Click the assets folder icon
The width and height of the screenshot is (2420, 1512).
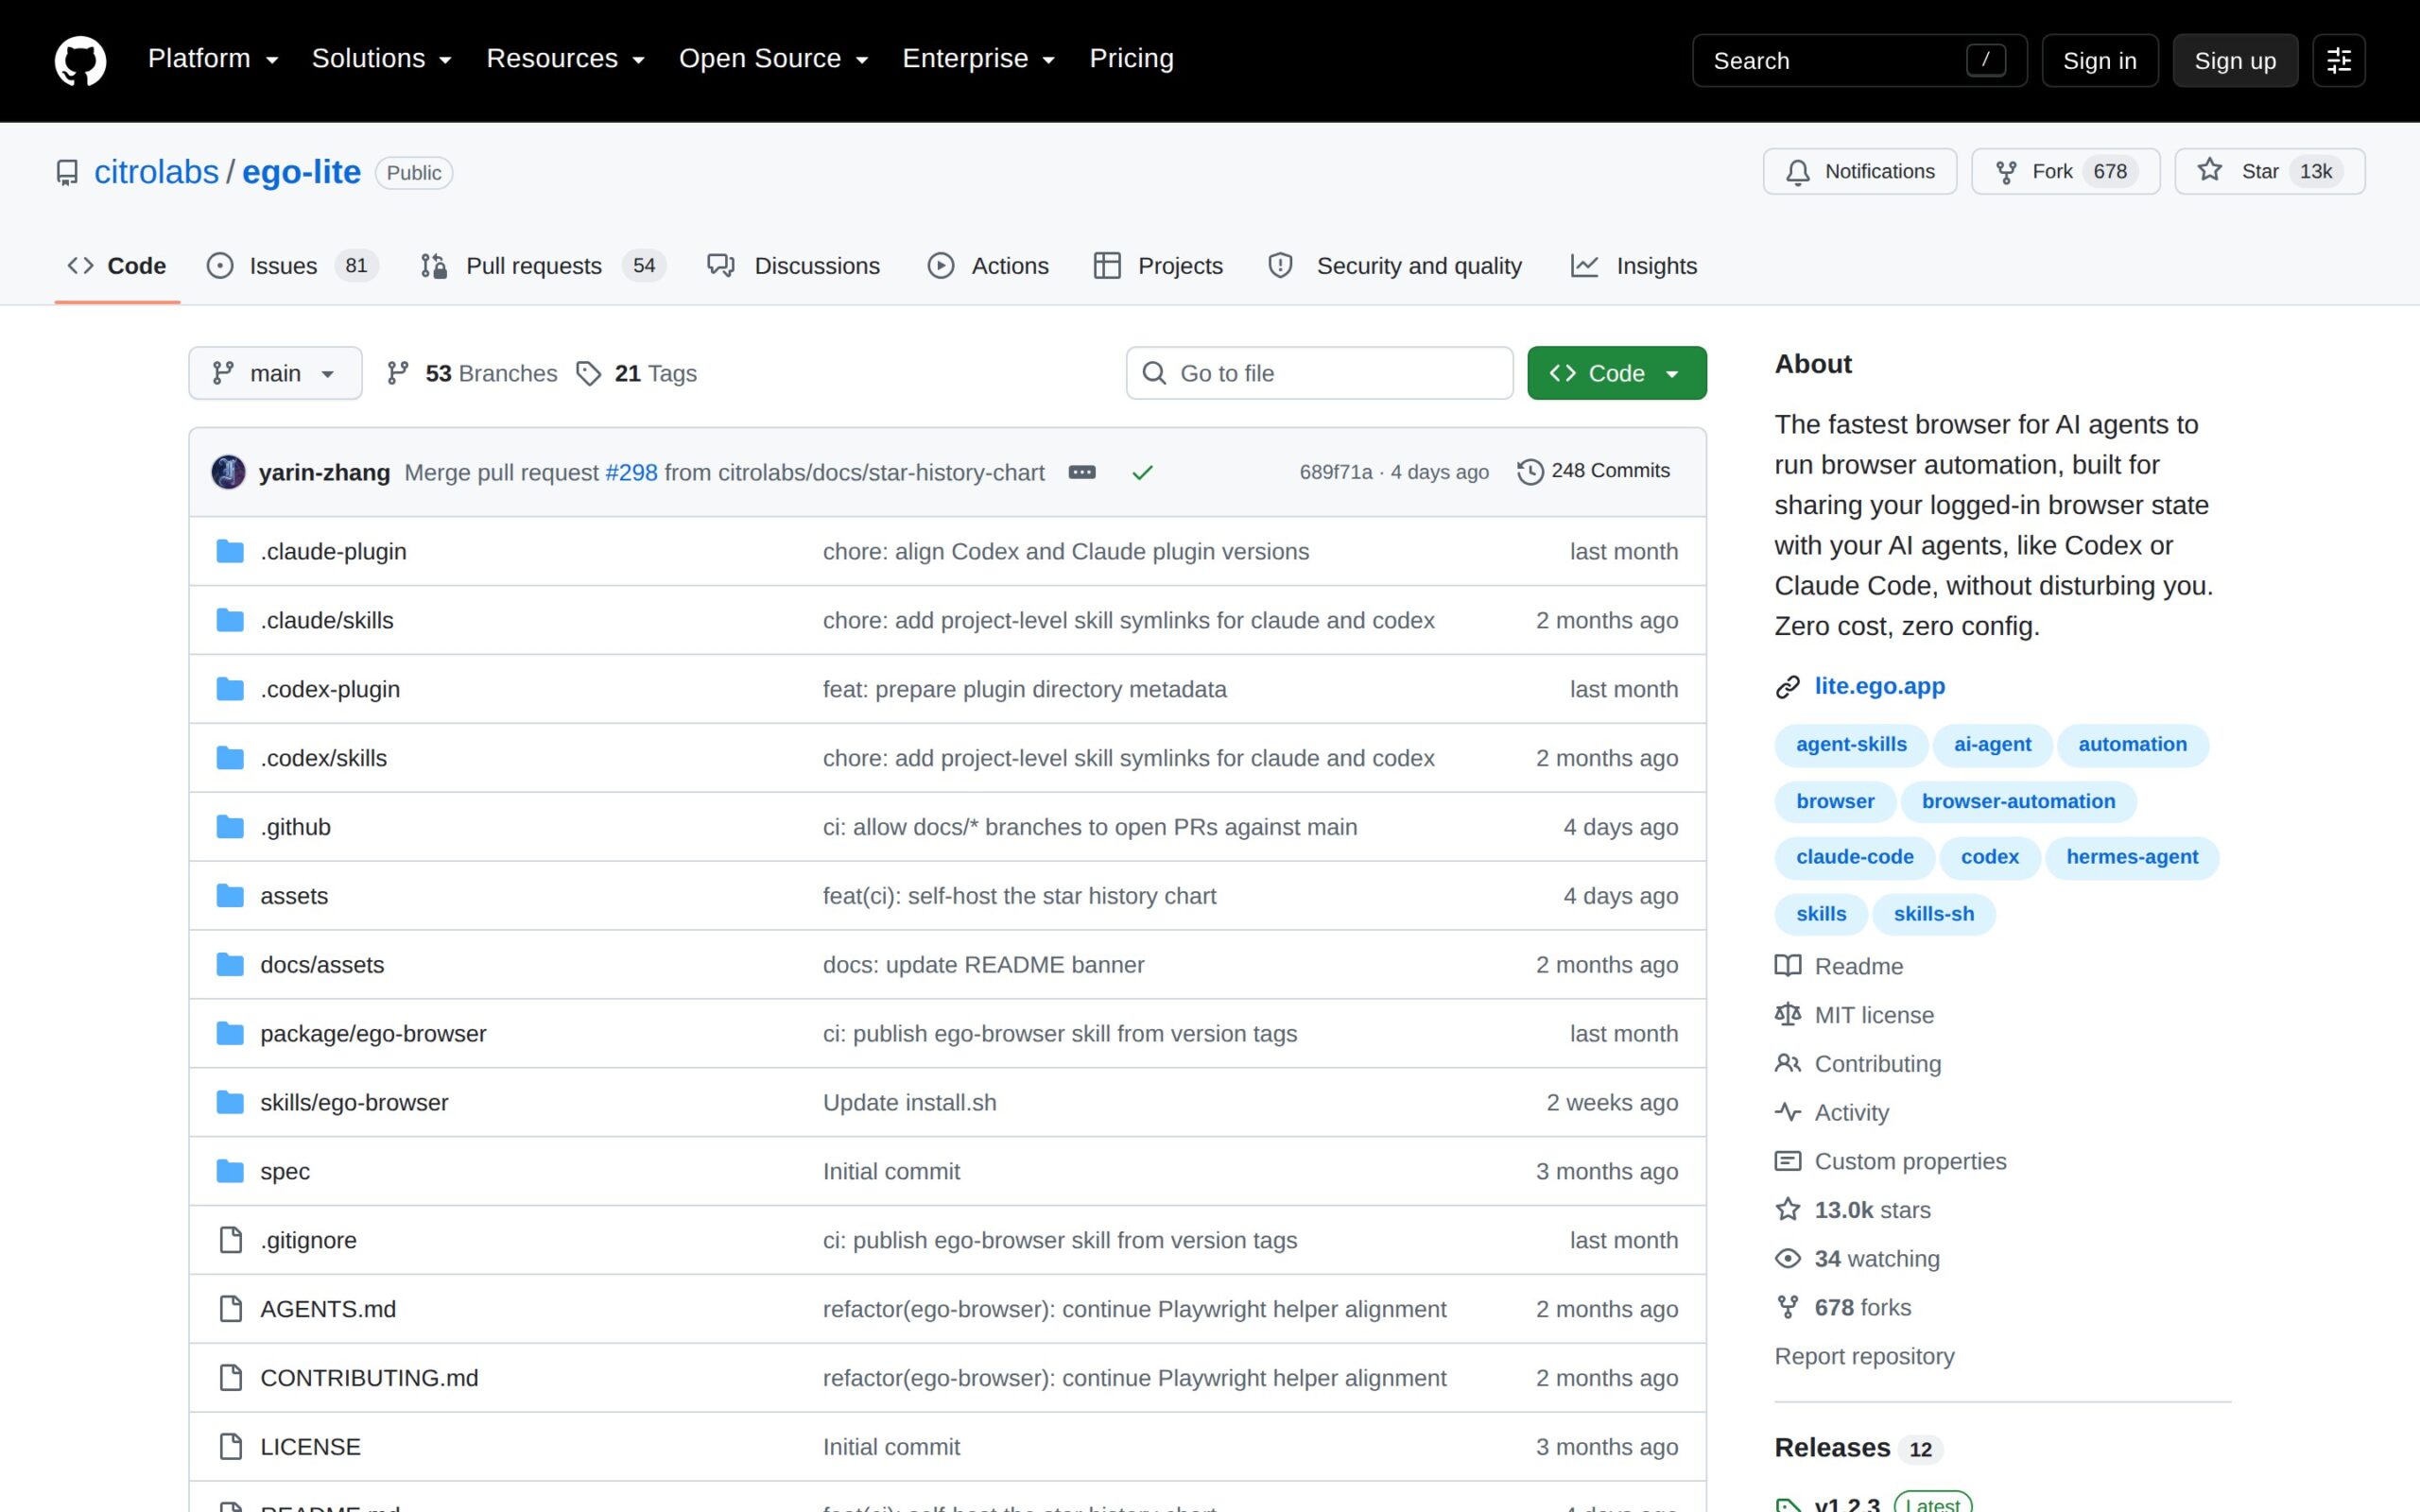230,896
